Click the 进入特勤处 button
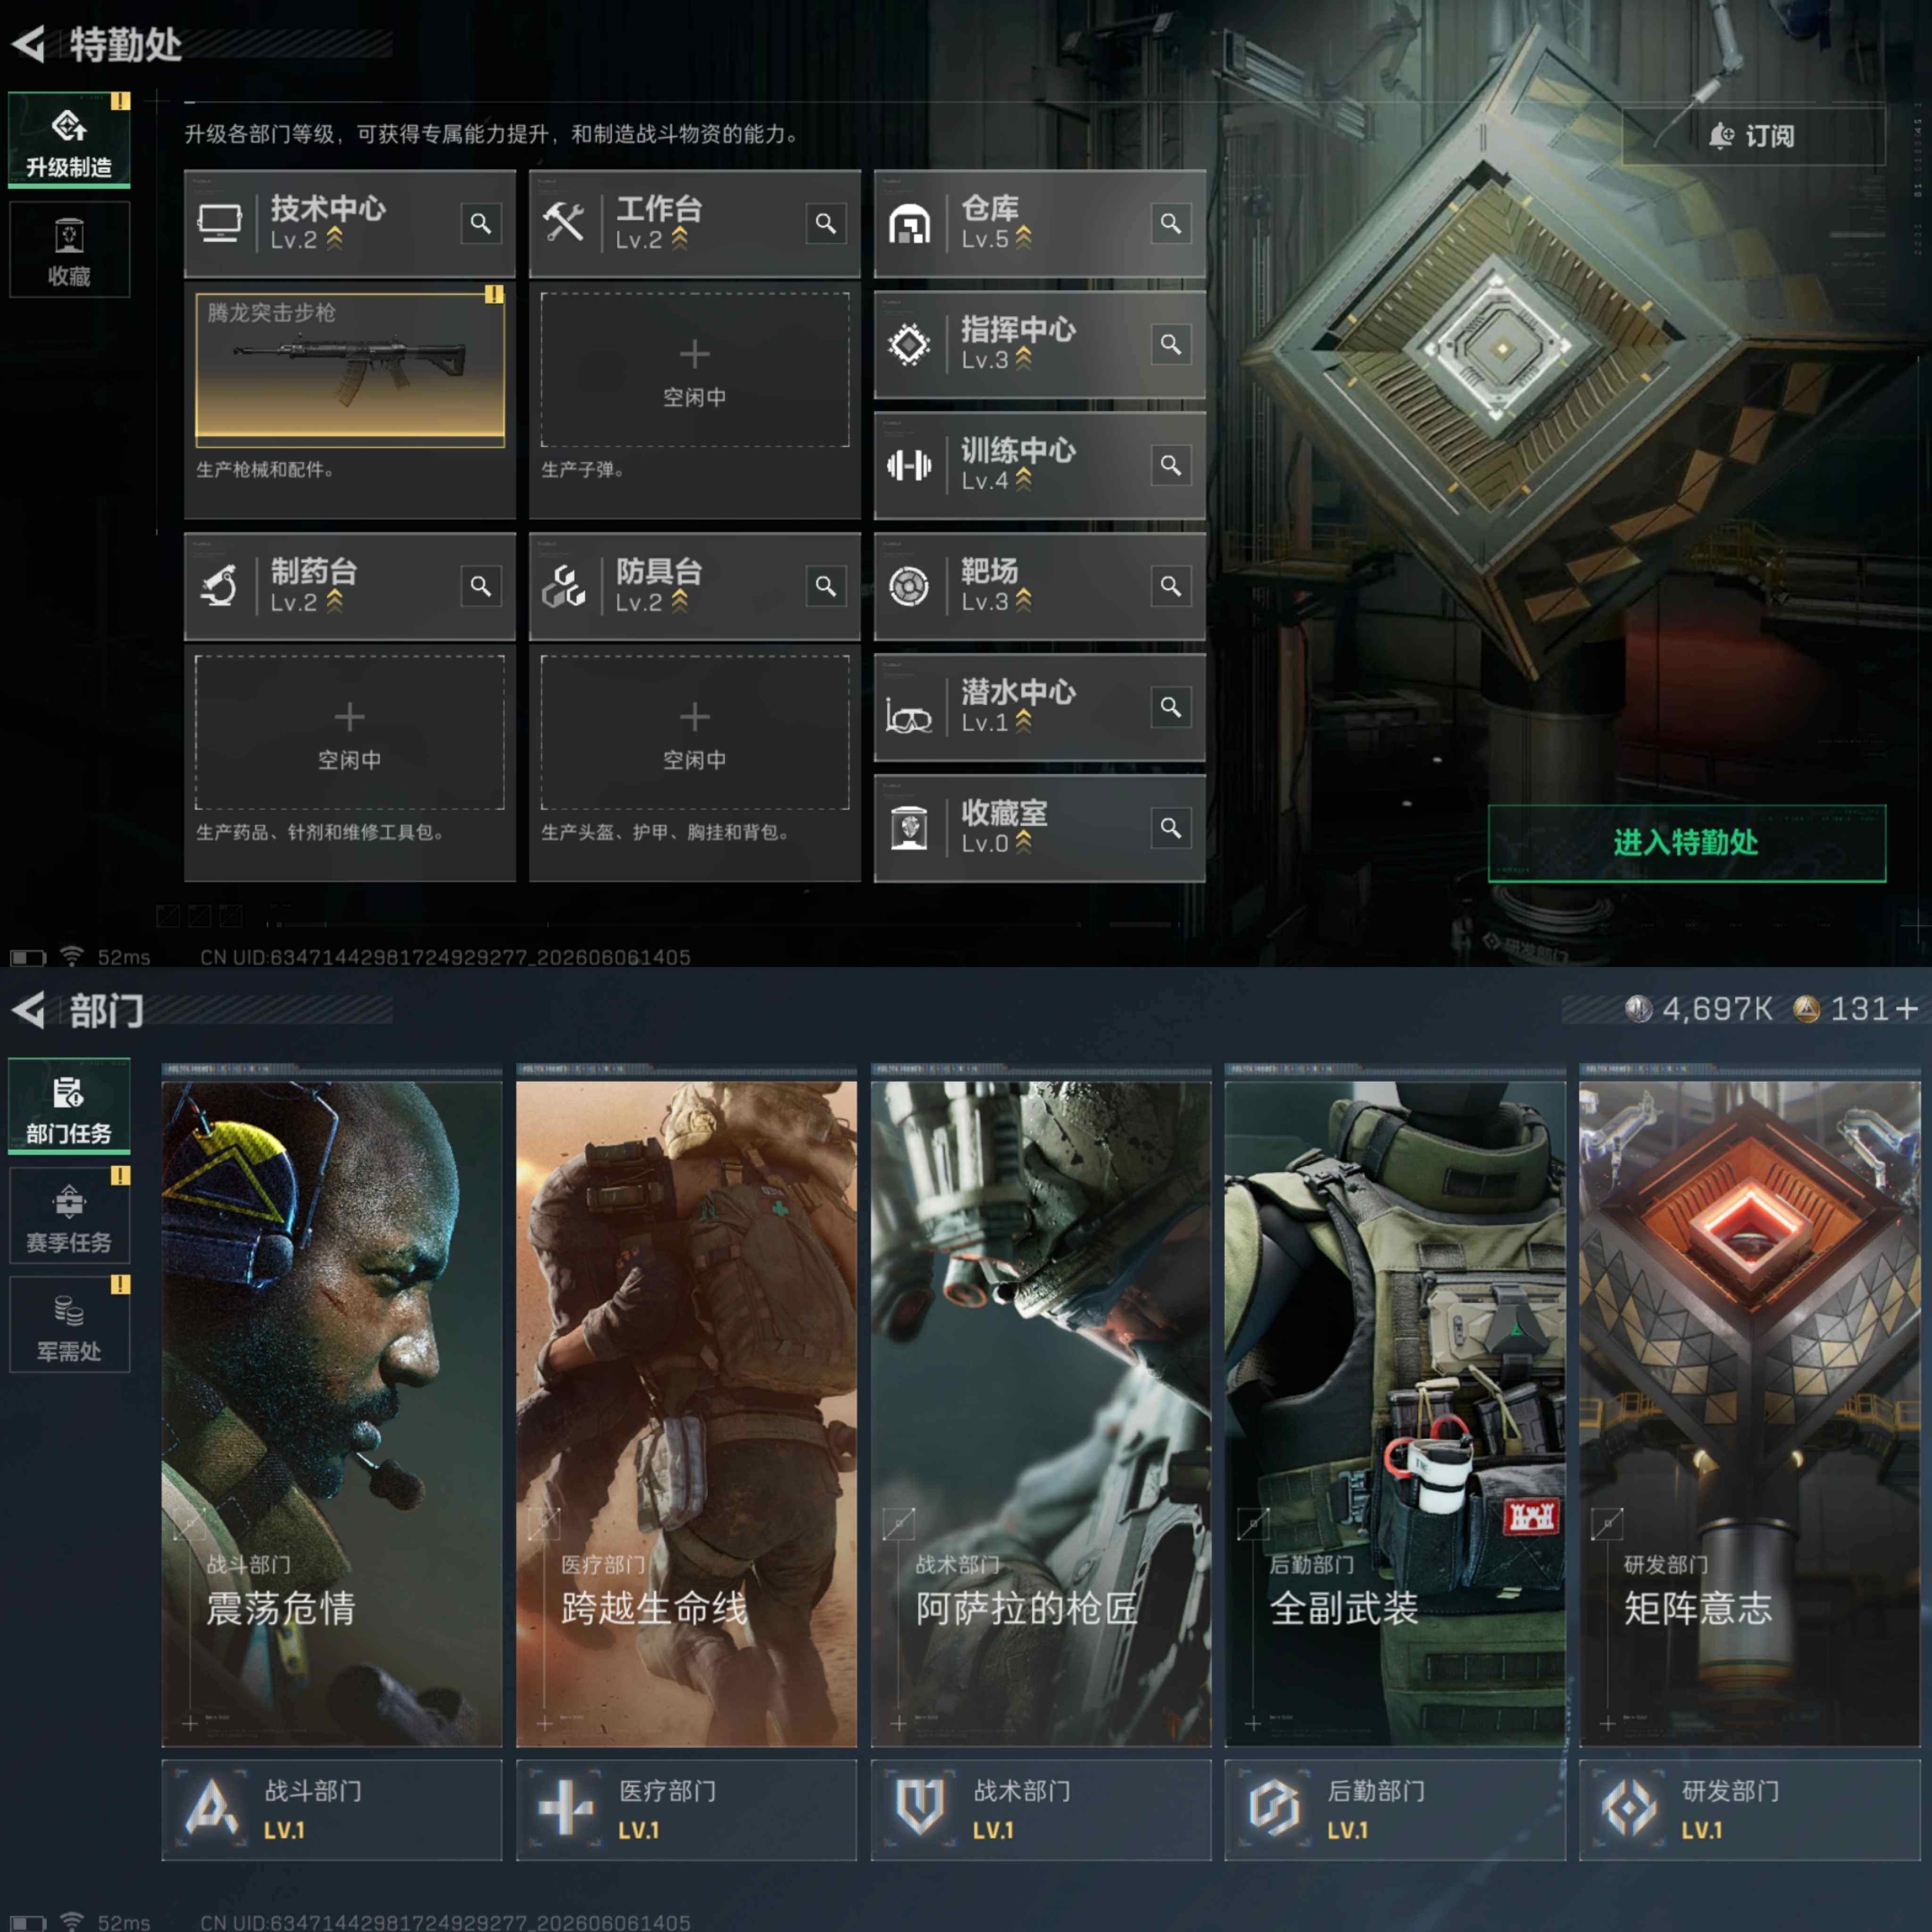The height and width of the screenshot is (1932, 1932). tap(1687, 843)
